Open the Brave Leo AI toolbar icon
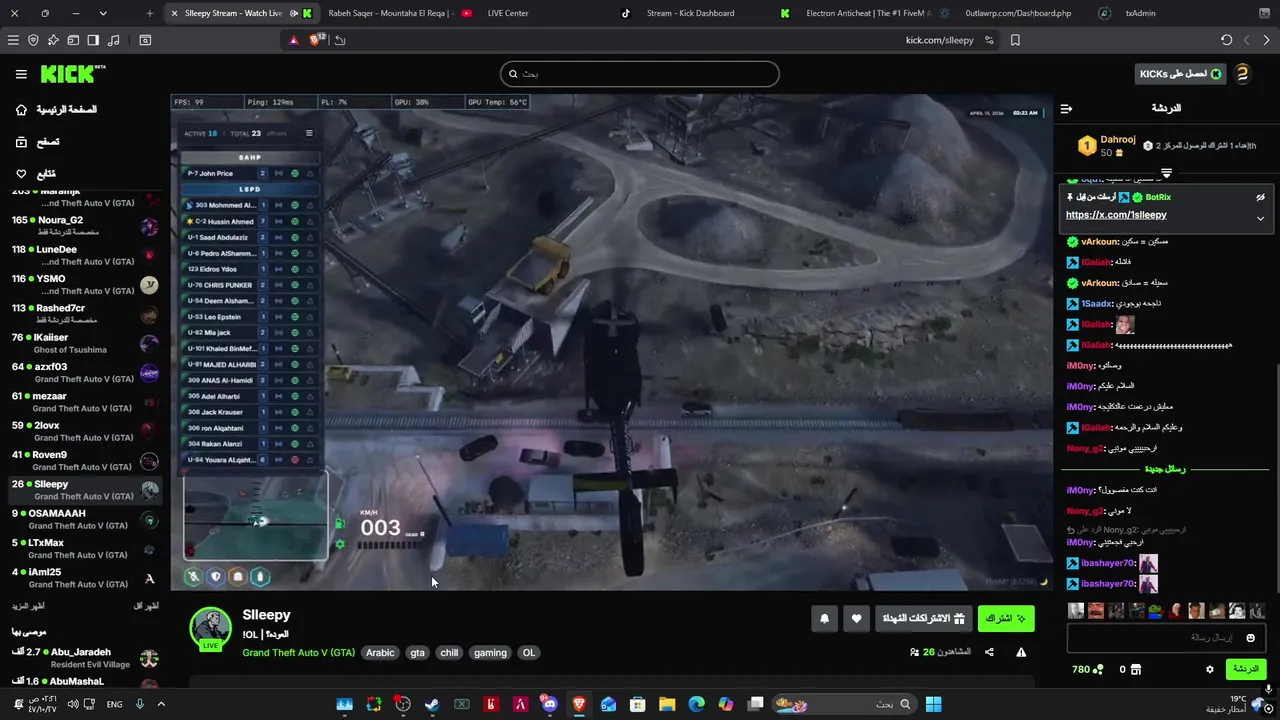This screenshot has width=1280, height=720. pyautogui.click(x=53, y=40)
